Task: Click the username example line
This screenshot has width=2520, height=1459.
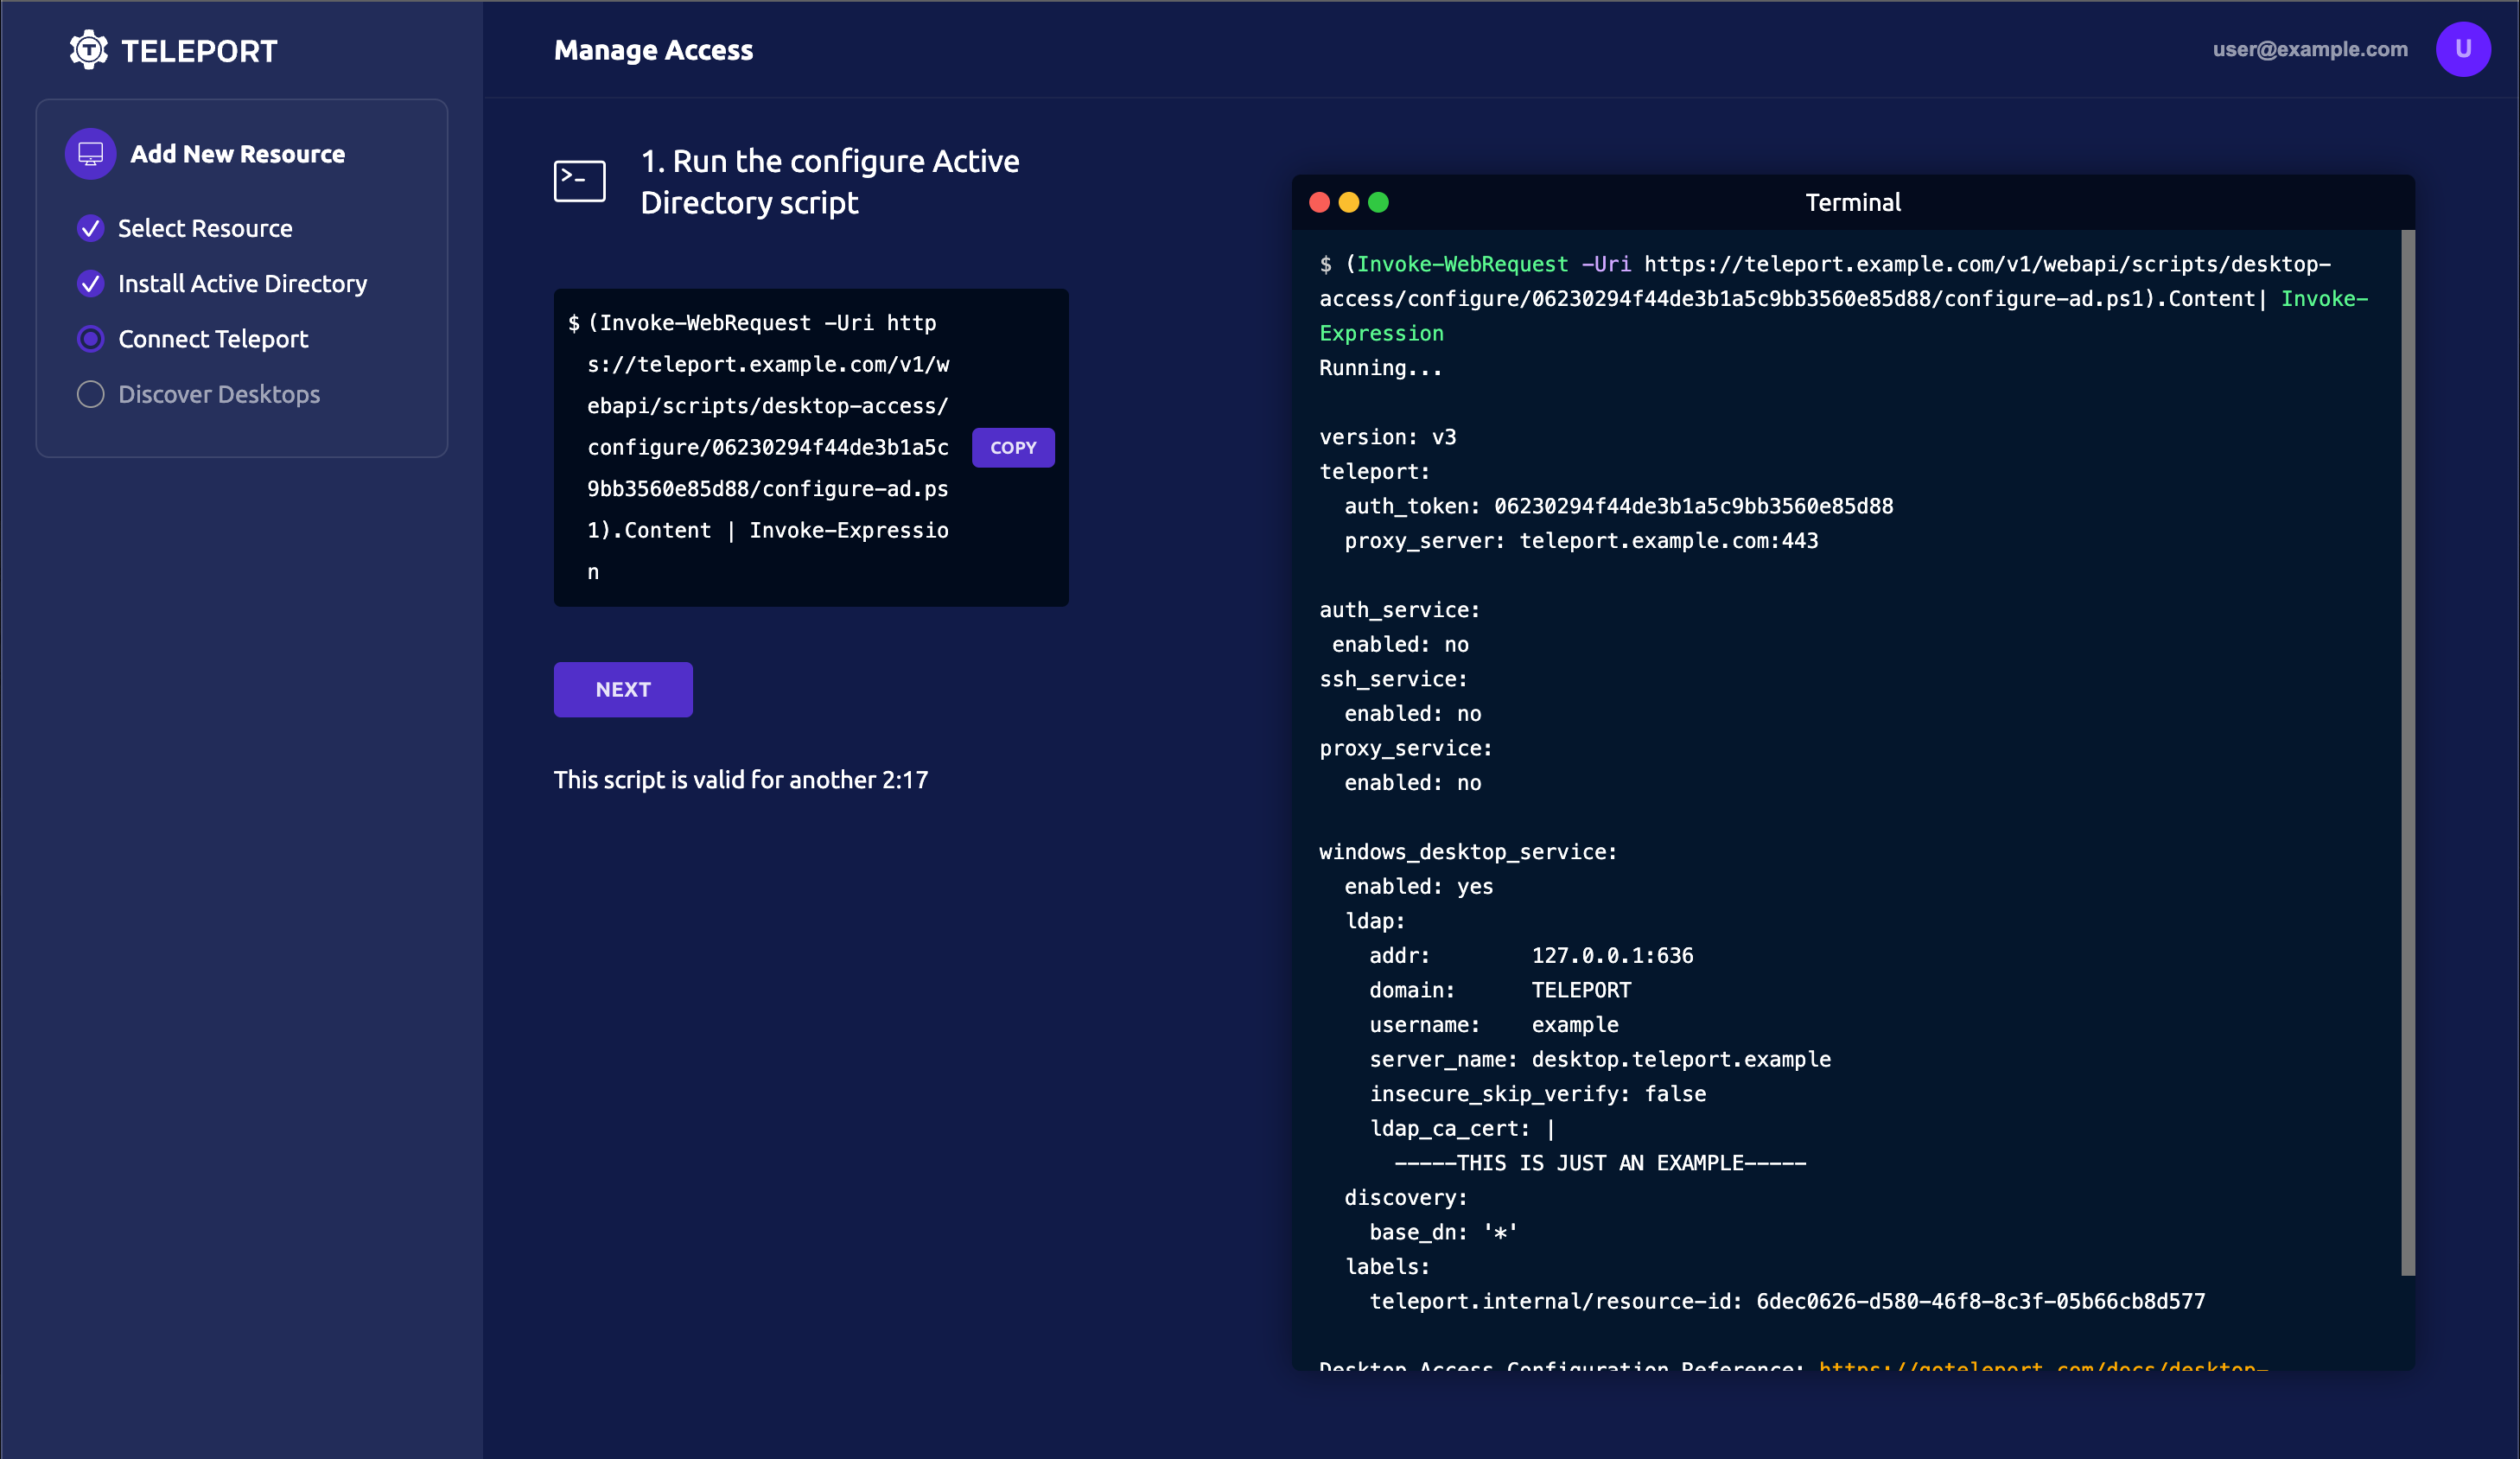Action: (1494, 1025)
